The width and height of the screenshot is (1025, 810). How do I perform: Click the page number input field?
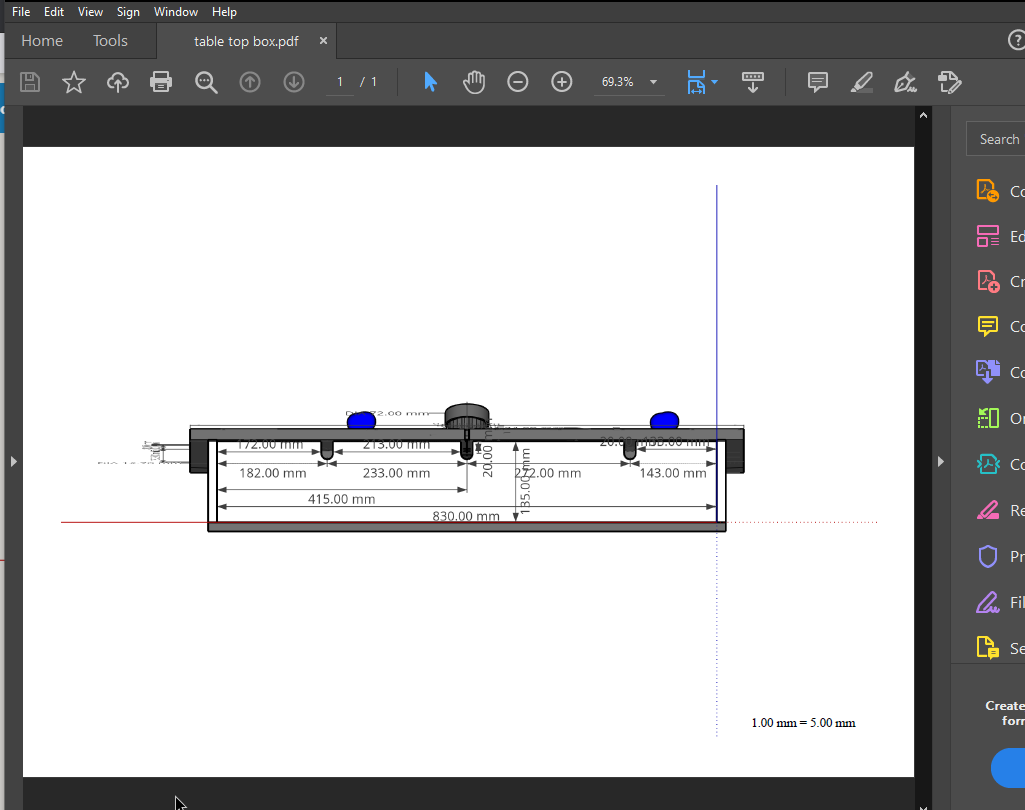(340, 82)
